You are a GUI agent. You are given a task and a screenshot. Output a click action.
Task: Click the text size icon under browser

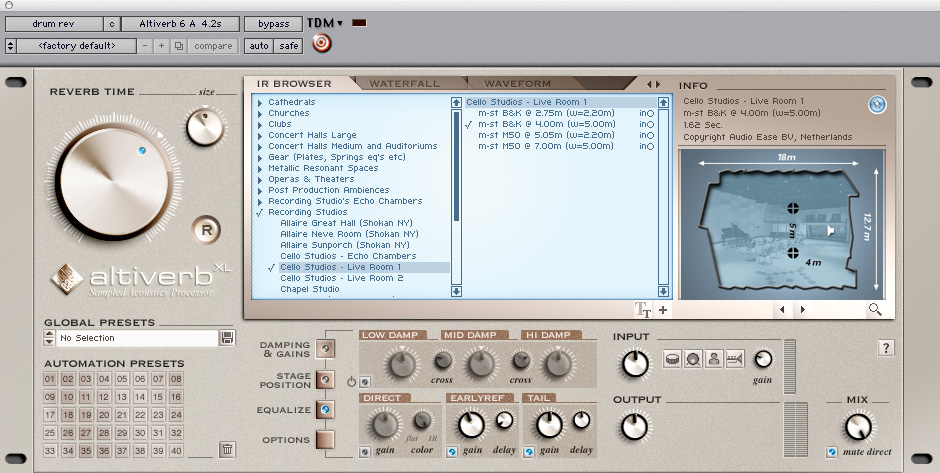[643, 310]
